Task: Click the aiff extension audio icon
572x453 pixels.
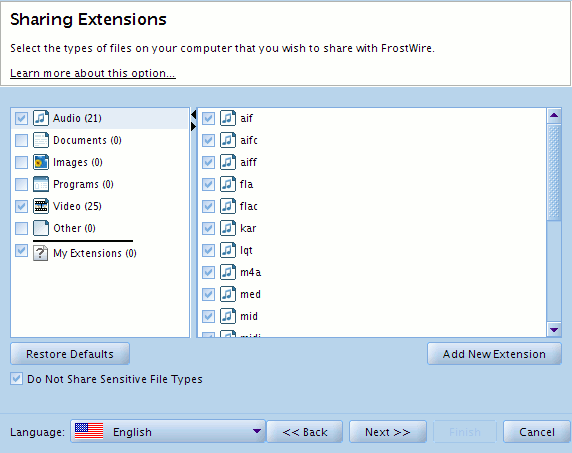Action: [228, 162]
